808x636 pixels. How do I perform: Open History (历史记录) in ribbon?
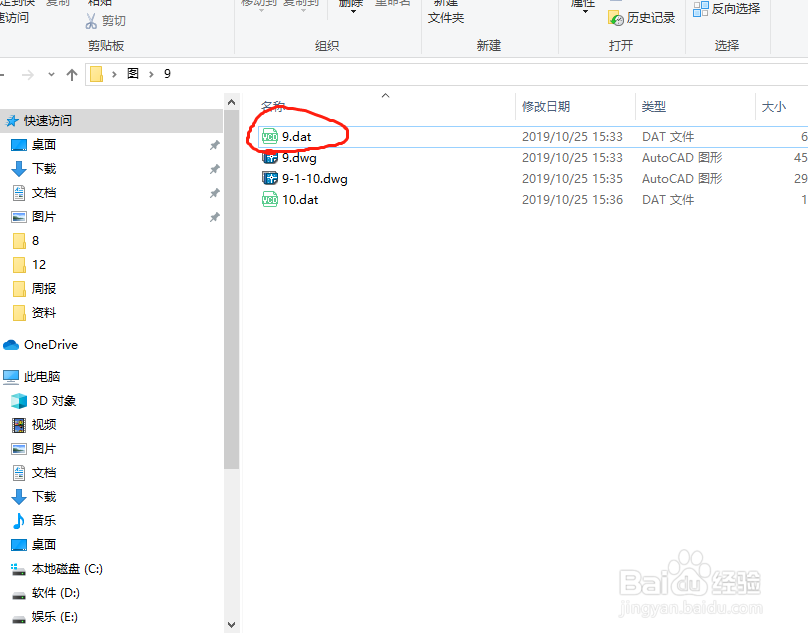(x=642, y=18)
